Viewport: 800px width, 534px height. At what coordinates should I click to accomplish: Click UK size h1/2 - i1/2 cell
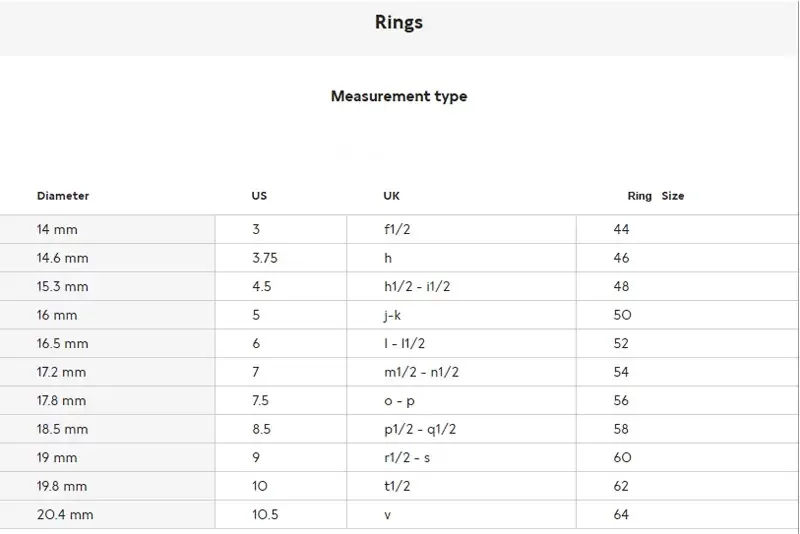tap(417, 286)
